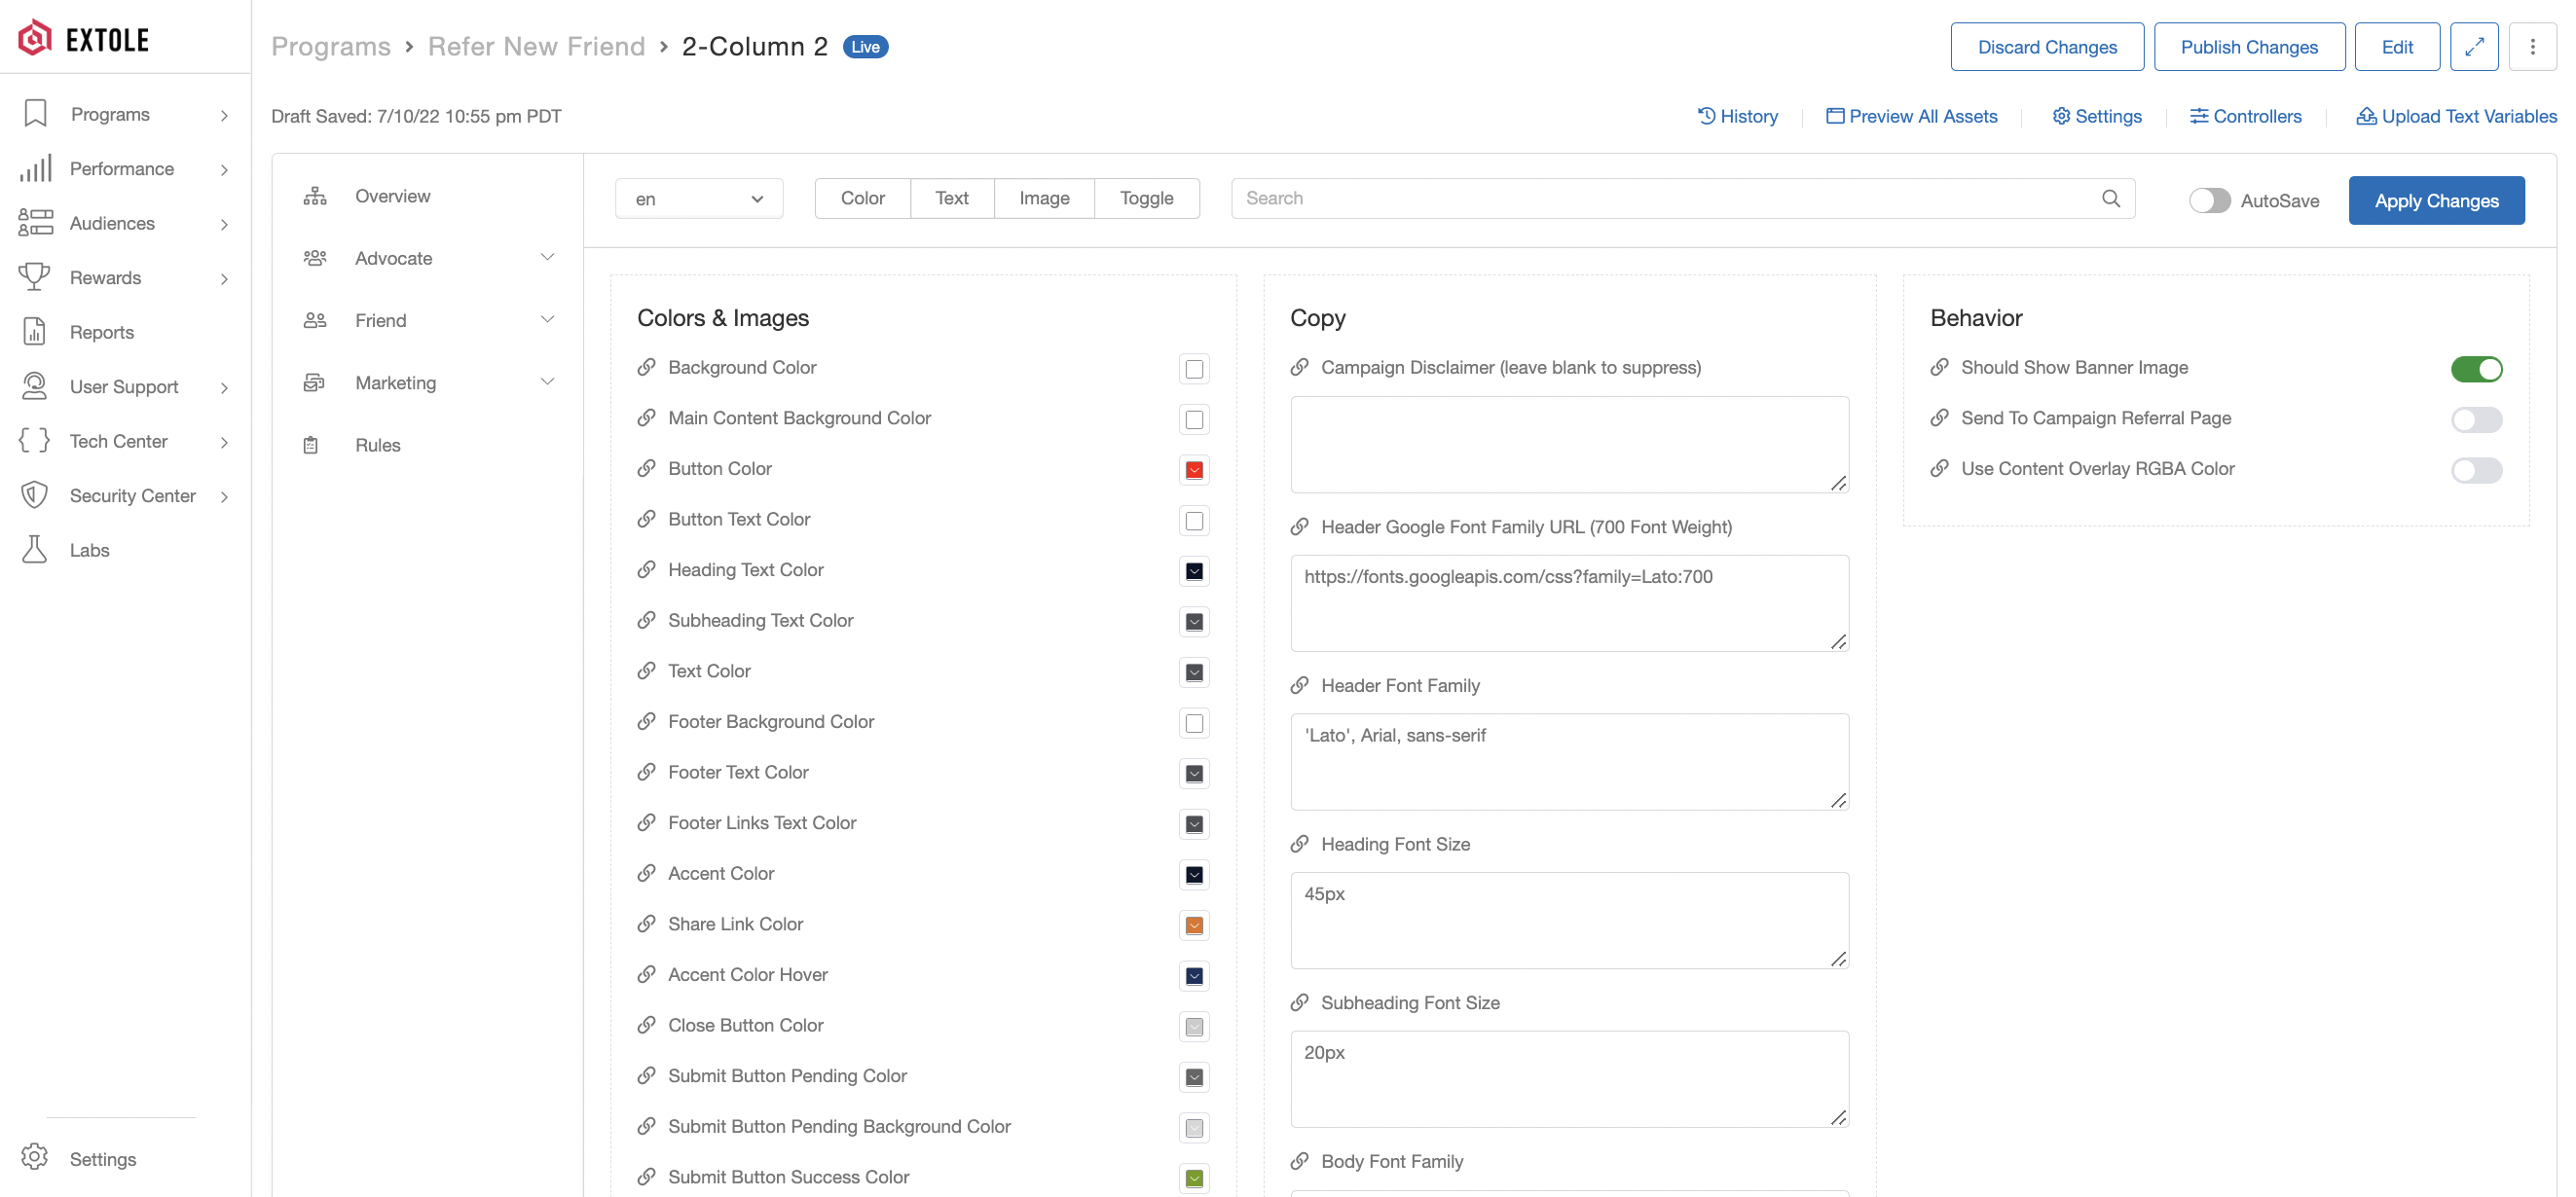
Task: Expand the Friend section
Action: click(x=547, y=319)
